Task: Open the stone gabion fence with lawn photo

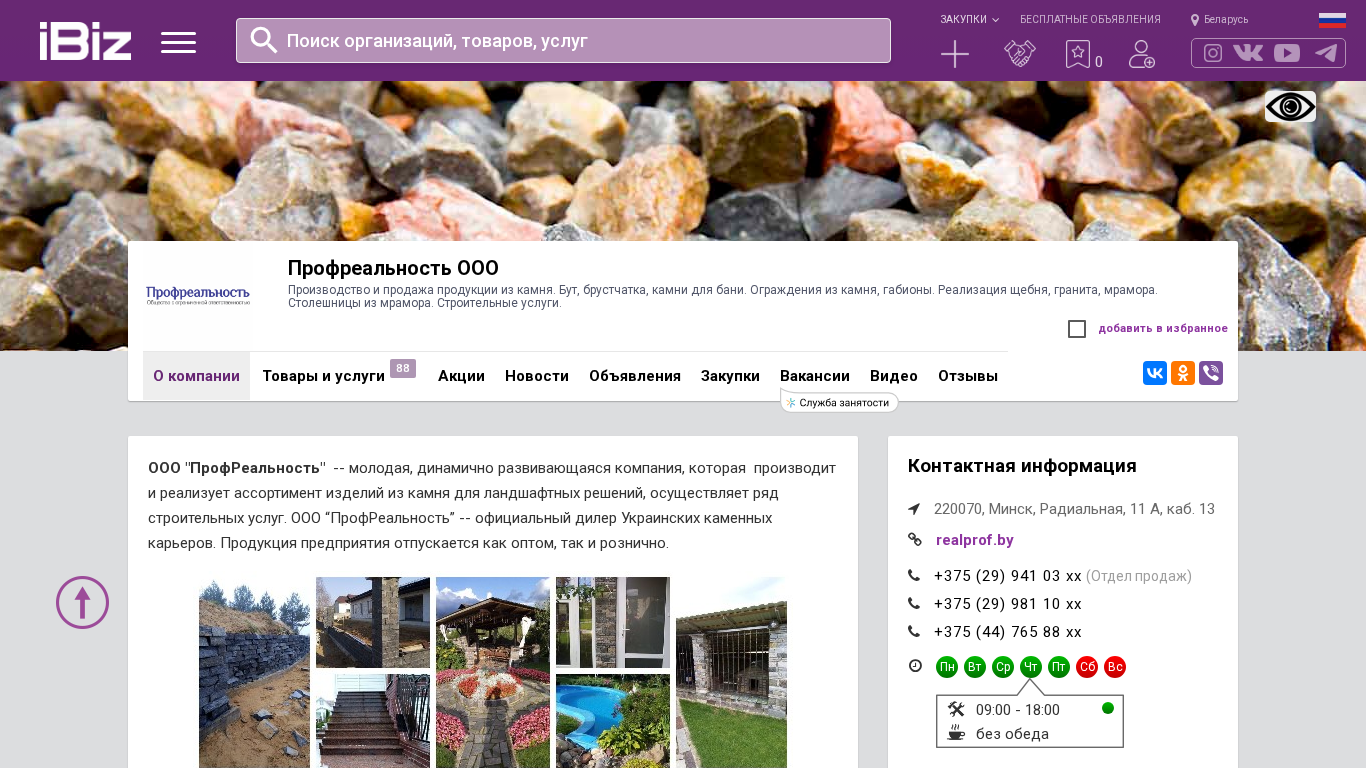Action: [731, 673]
